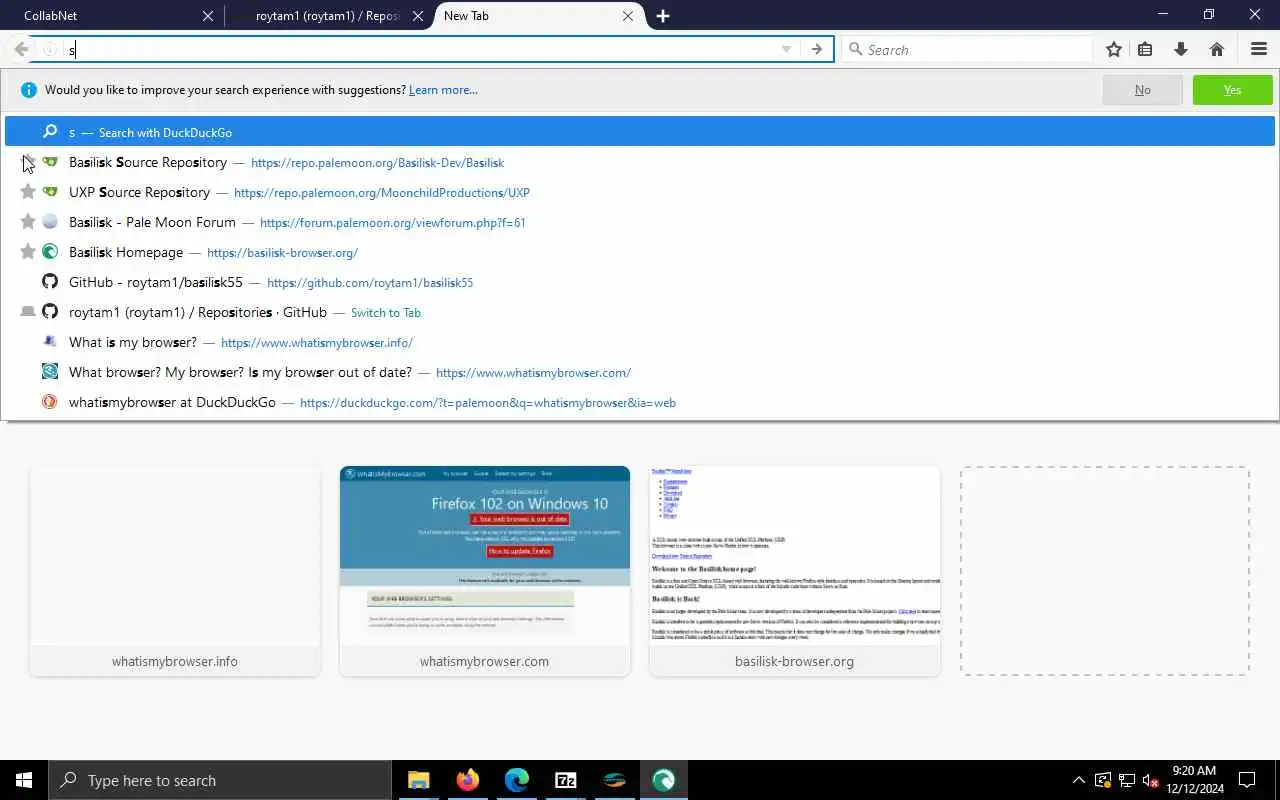Show hidden system tray icons chevron
Screen dimensions: 1280x800
[x=1078, y=780]
